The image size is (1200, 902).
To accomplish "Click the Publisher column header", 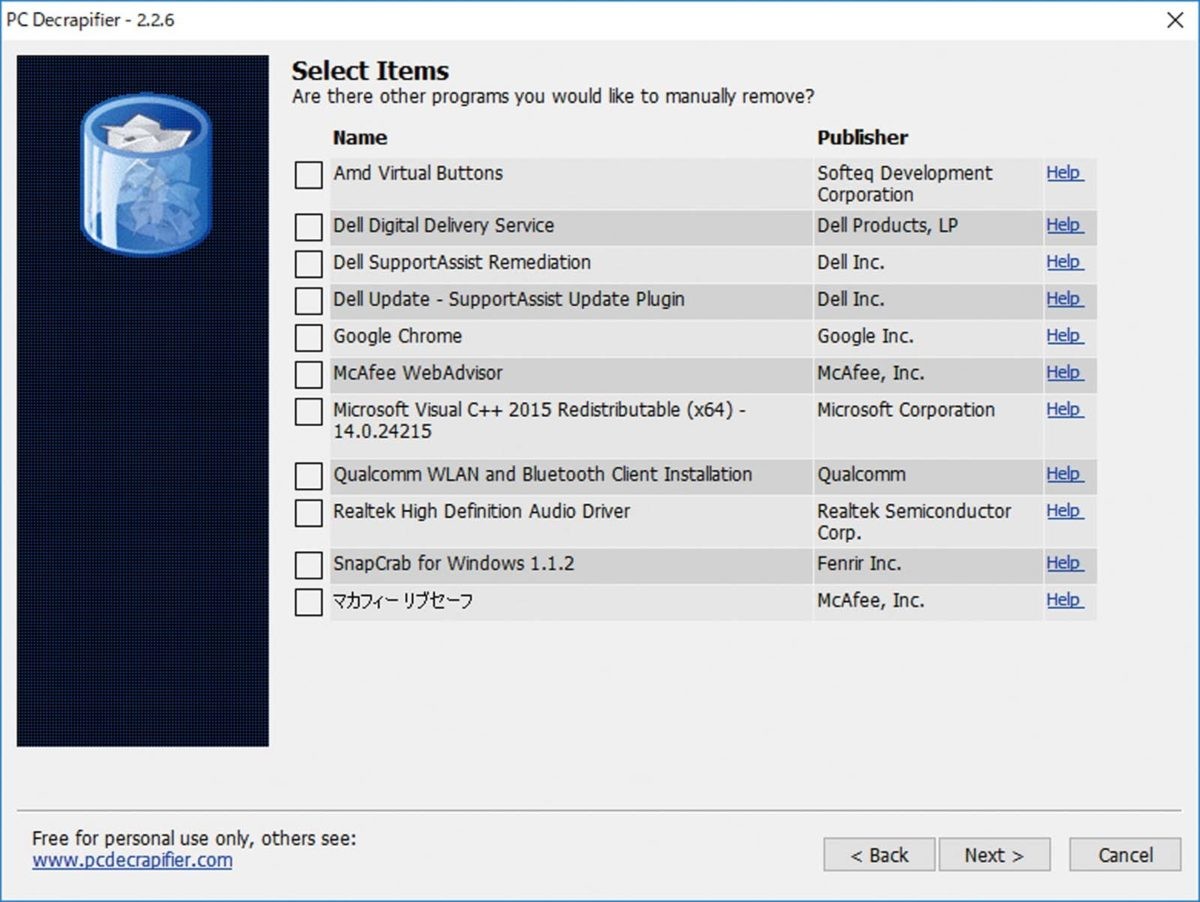I will 862,138.
